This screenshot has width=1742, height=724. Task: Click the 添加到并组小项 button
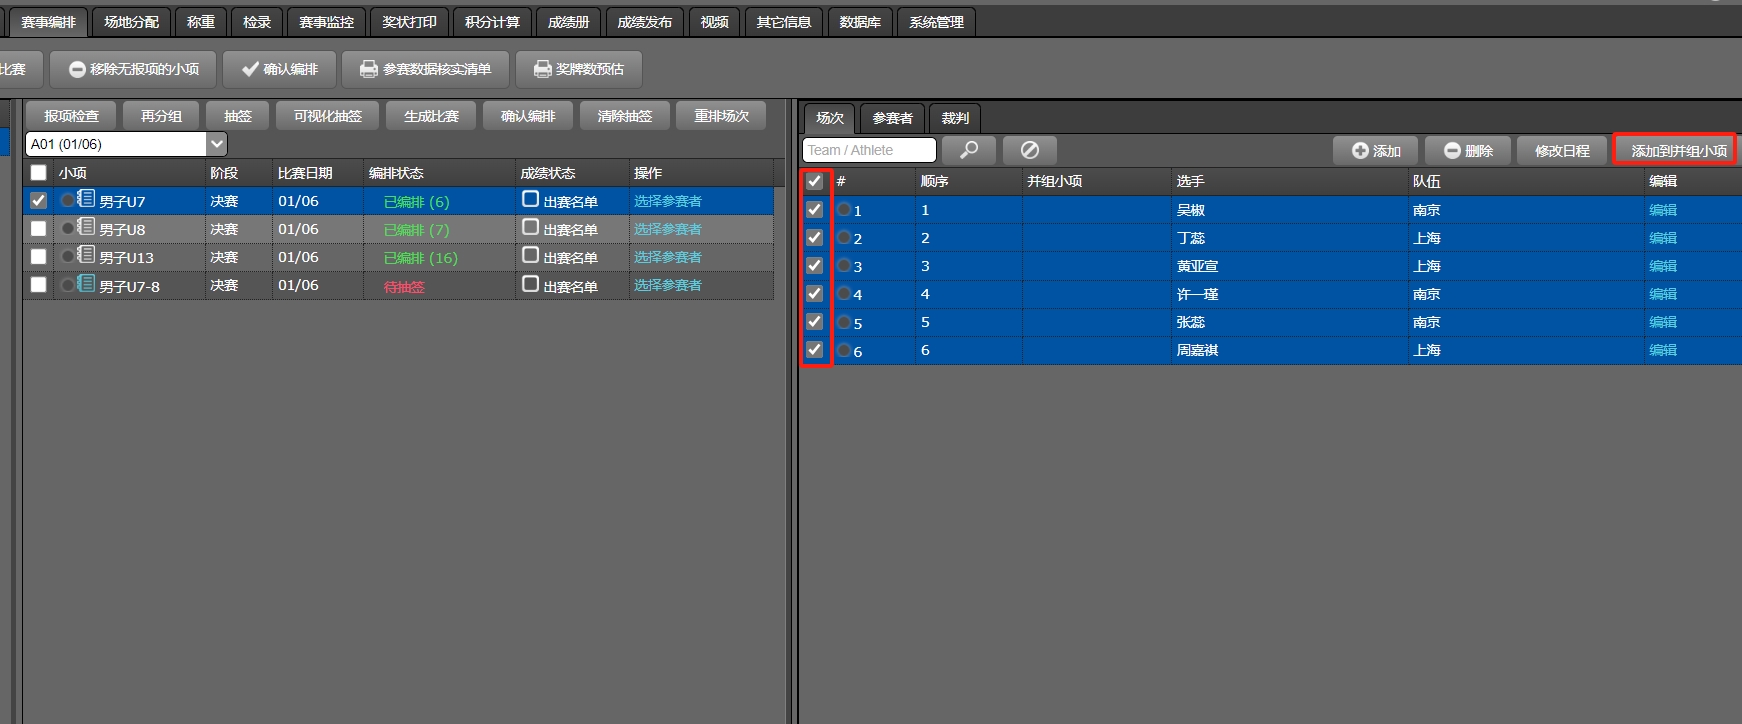click(x=1678, y=150)
